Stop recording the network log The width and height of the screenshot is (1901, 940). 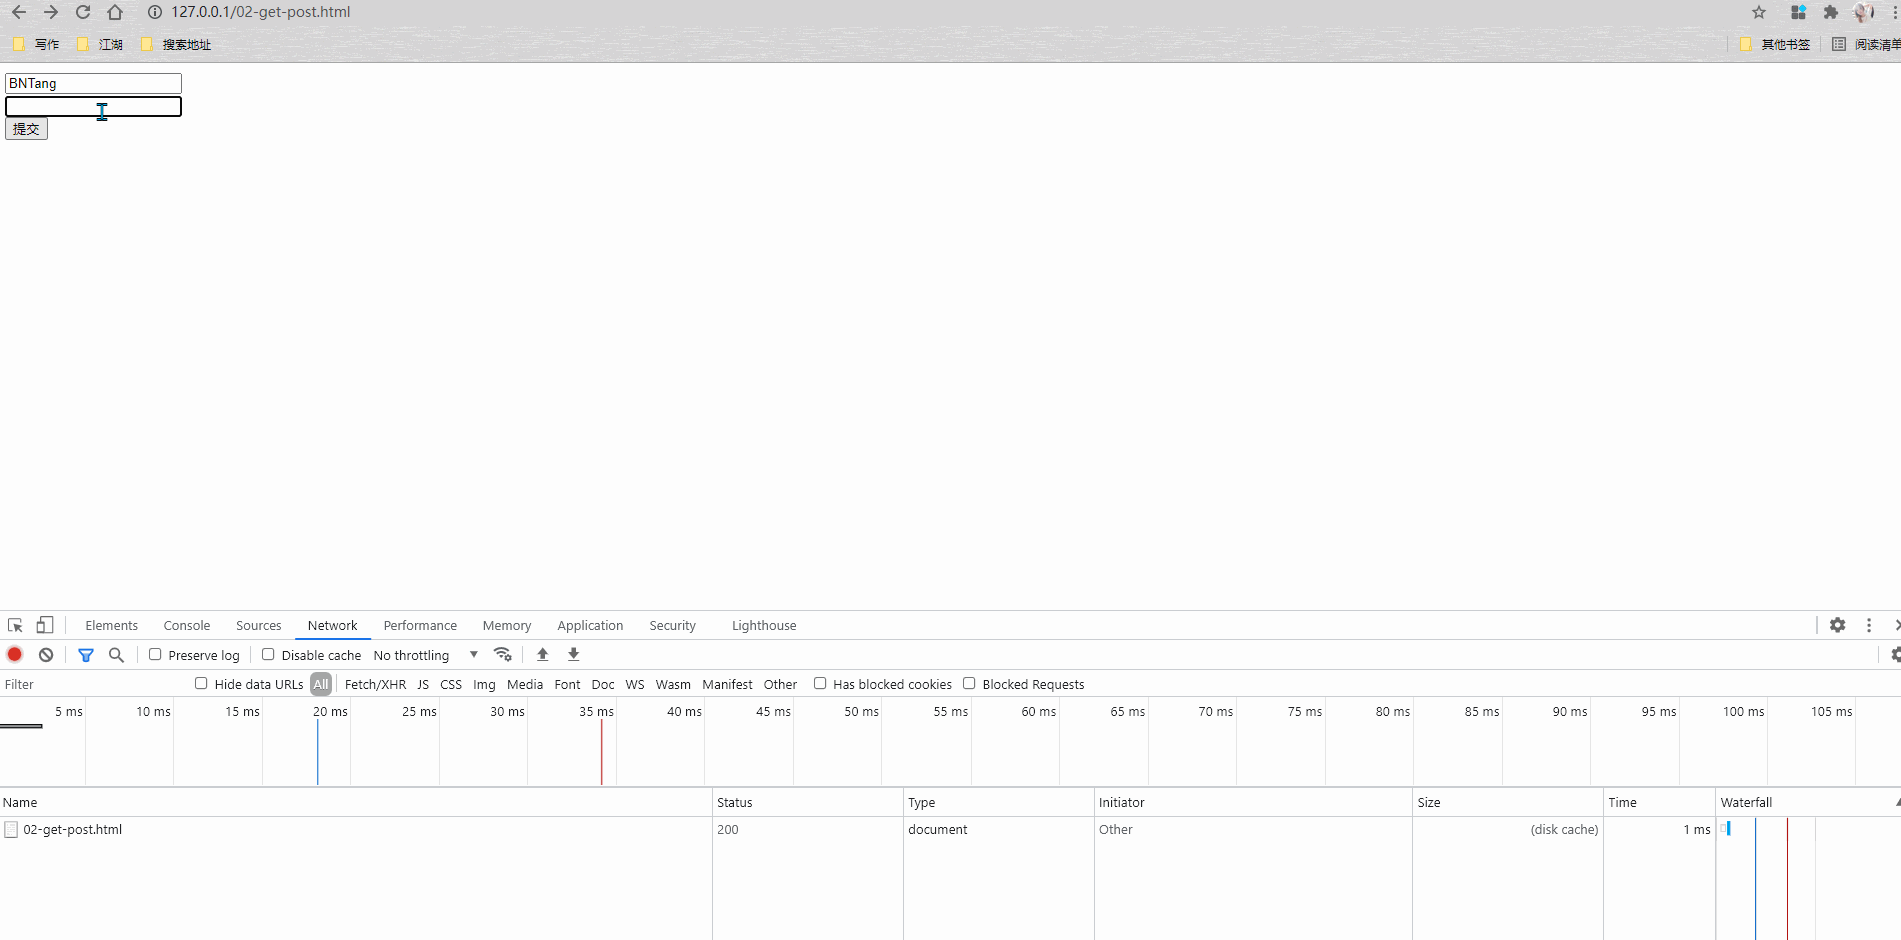pyautogui.click(x=15, y=654)
